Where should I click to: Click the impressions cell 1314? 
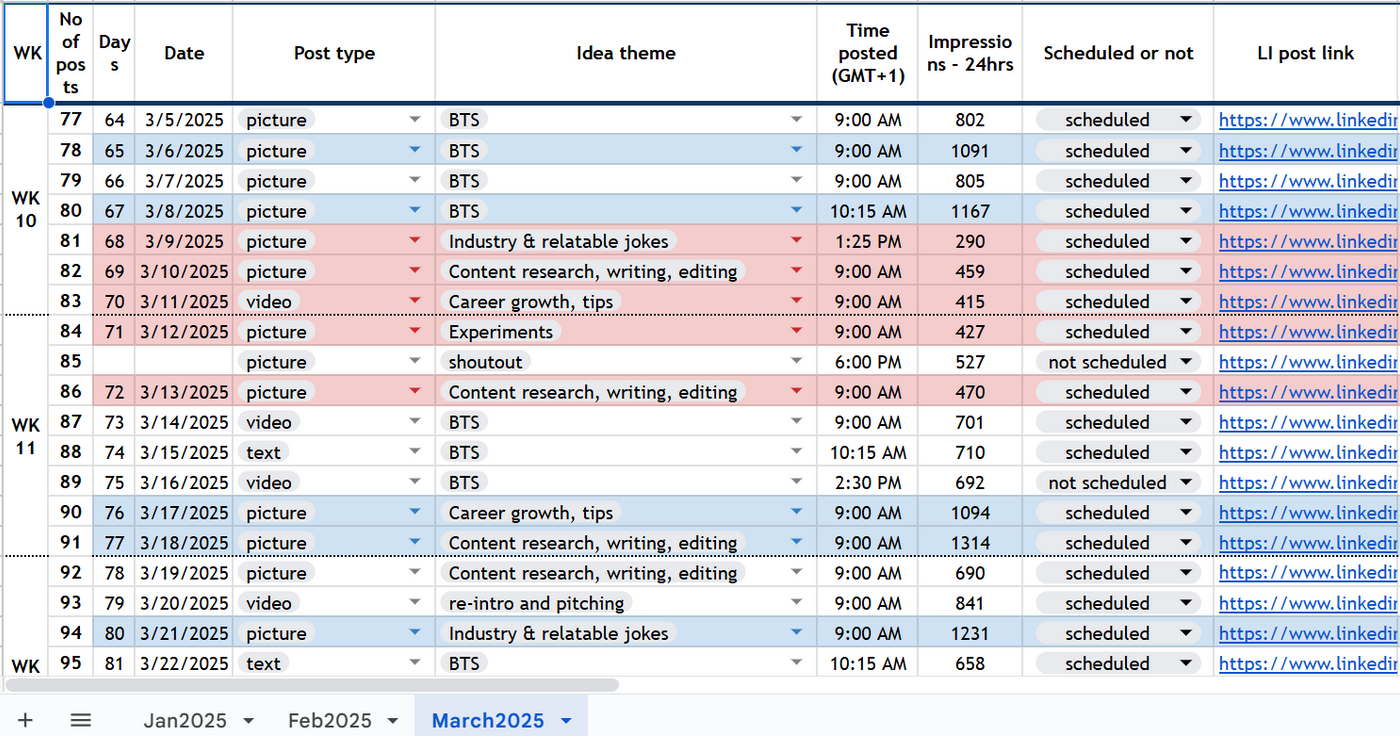pos(970,543)
